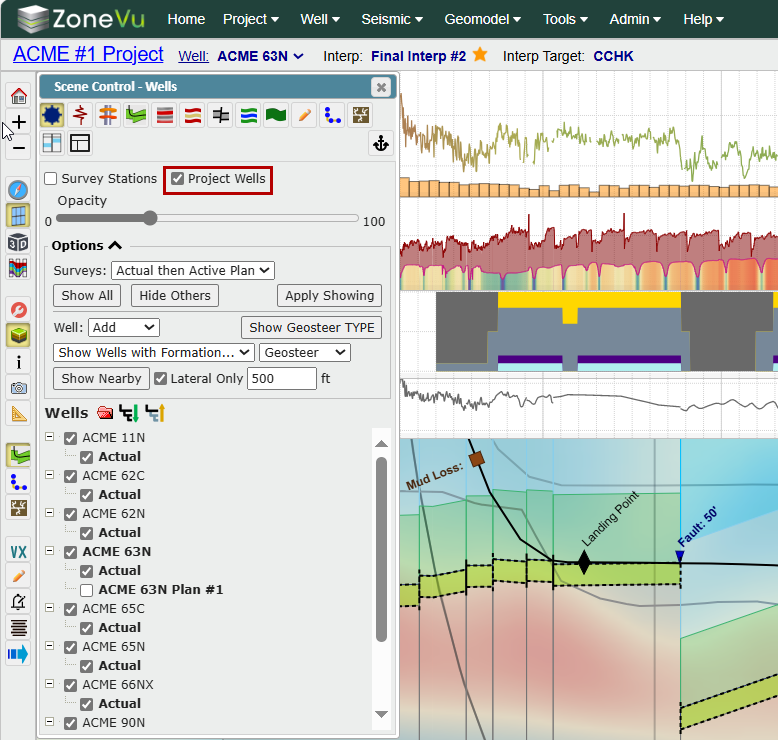778x740 pixels.
Task: Open the Project menu
Action: [x=251, y=19]
